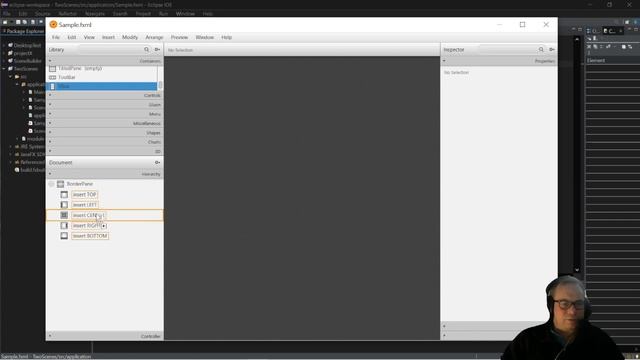
Task: Open the Arrange menu in Scene Builder
Action: click(x=154, y=37)
